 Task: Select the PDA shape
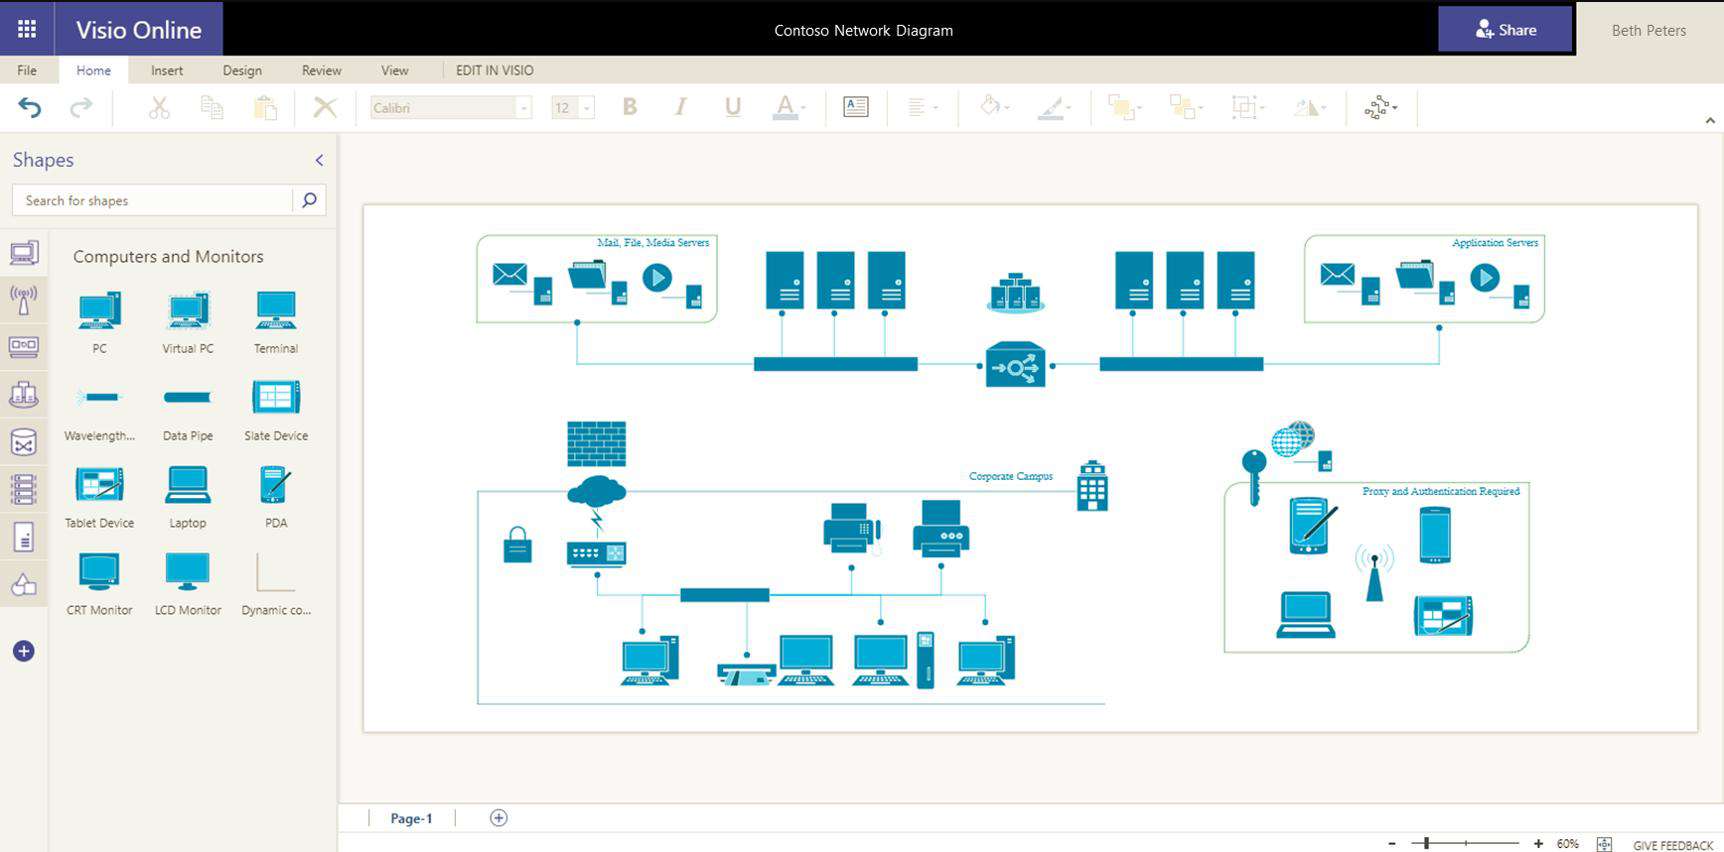pos(276,496)
